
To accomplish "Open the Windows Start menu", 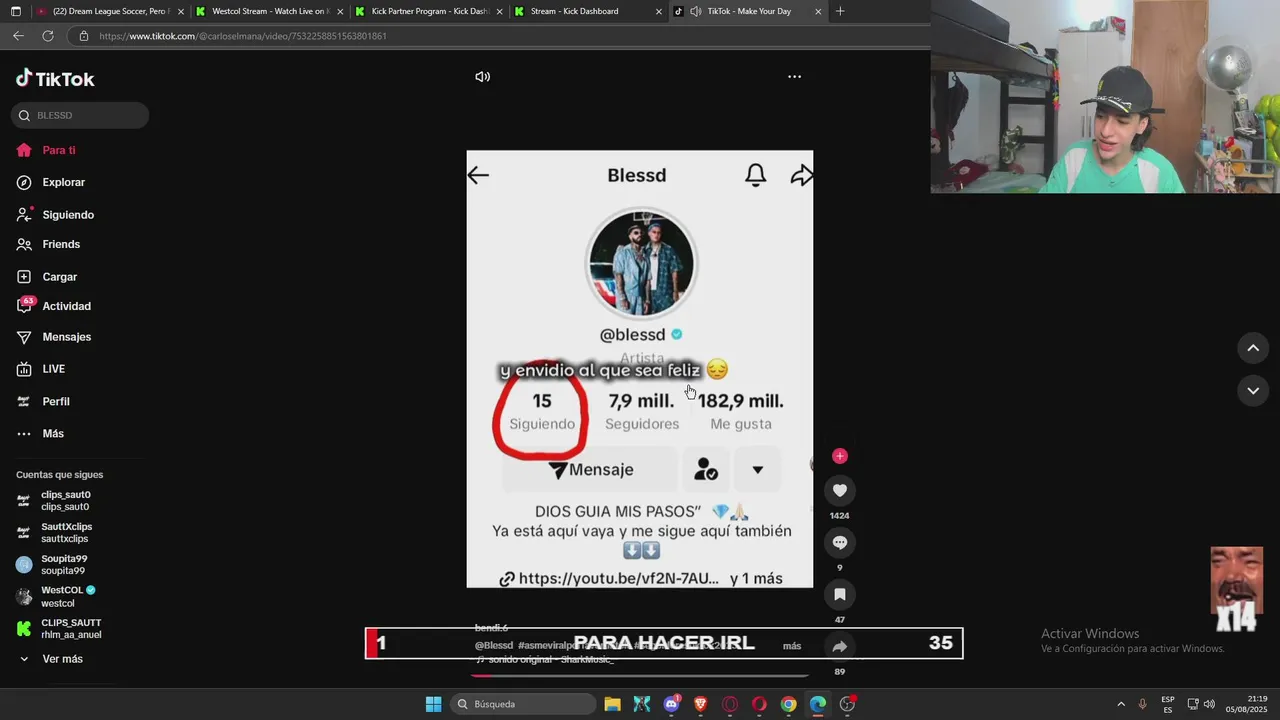I will coord(433,704).
